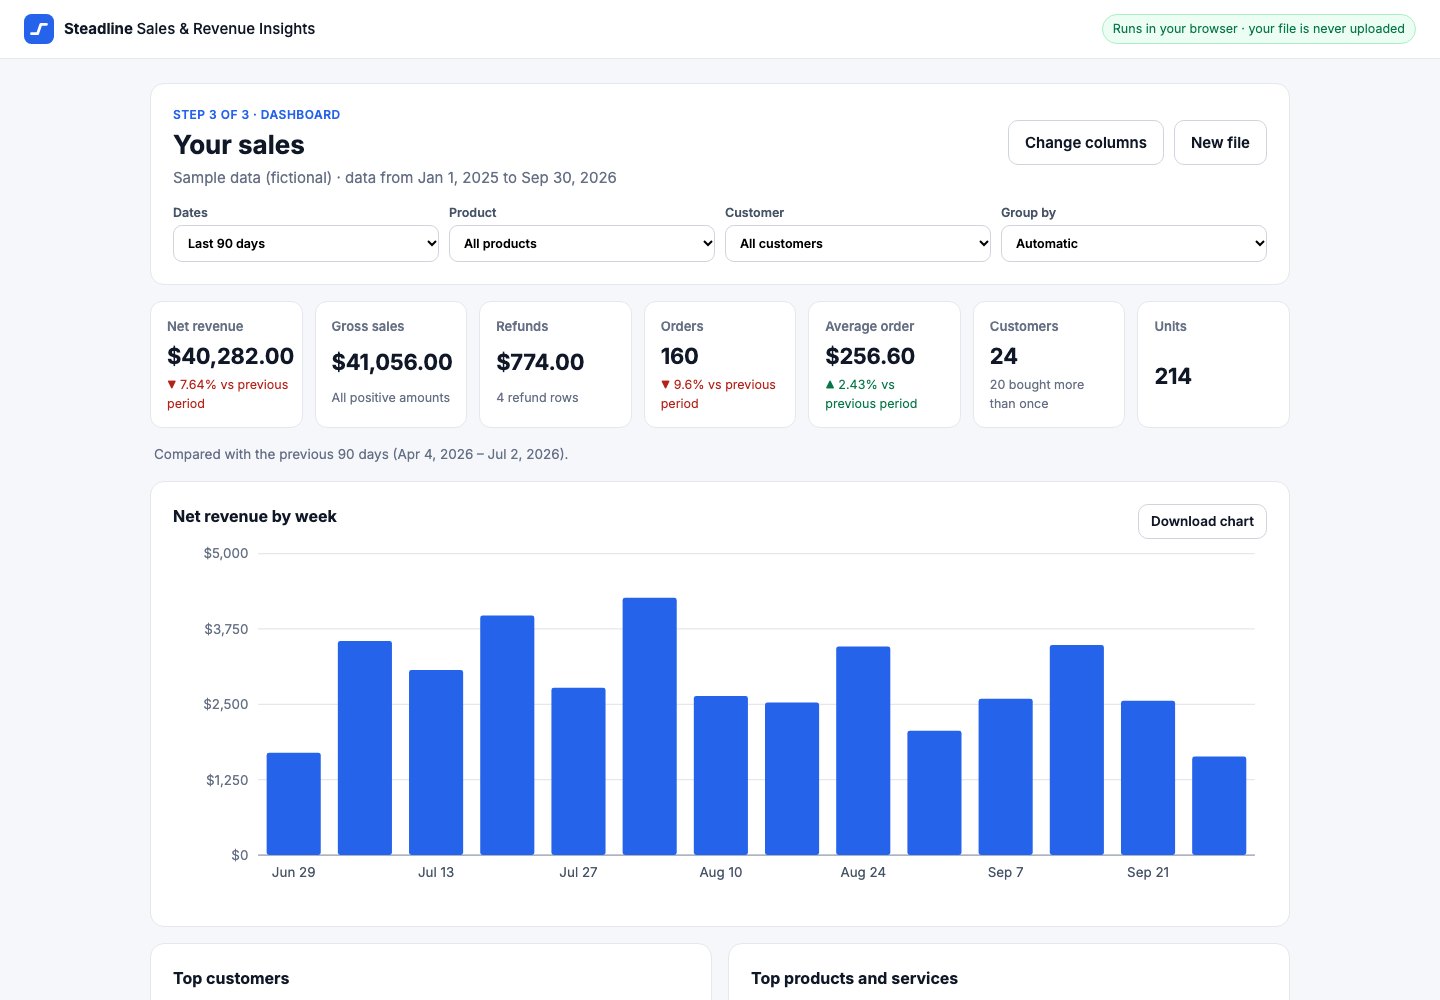Screen dimensions: 1440x1000
Task: Click the sample data date range text
Action: pos(395,178)
